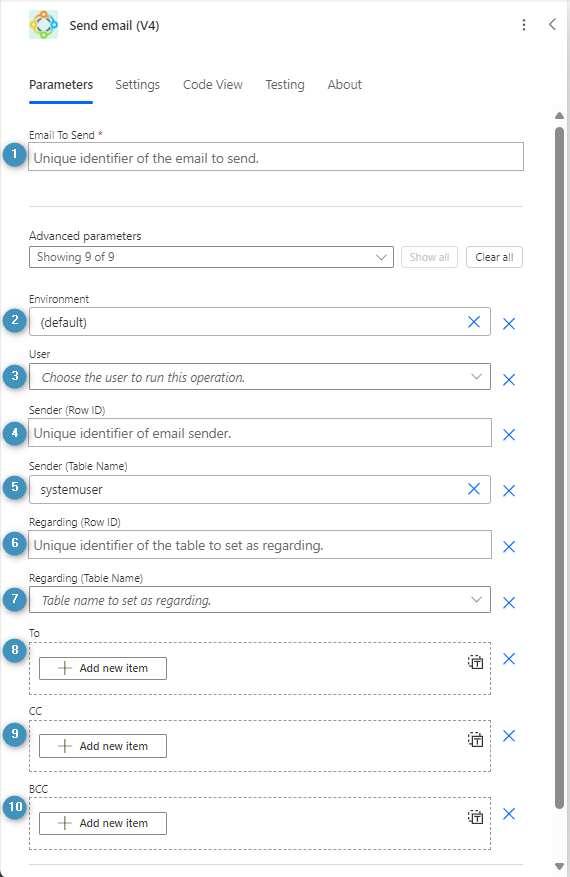The height and width of the screenshot is (877, 570).
Task: Open the Code View tab
Action: pyautogui.click(x=213, y=84)
